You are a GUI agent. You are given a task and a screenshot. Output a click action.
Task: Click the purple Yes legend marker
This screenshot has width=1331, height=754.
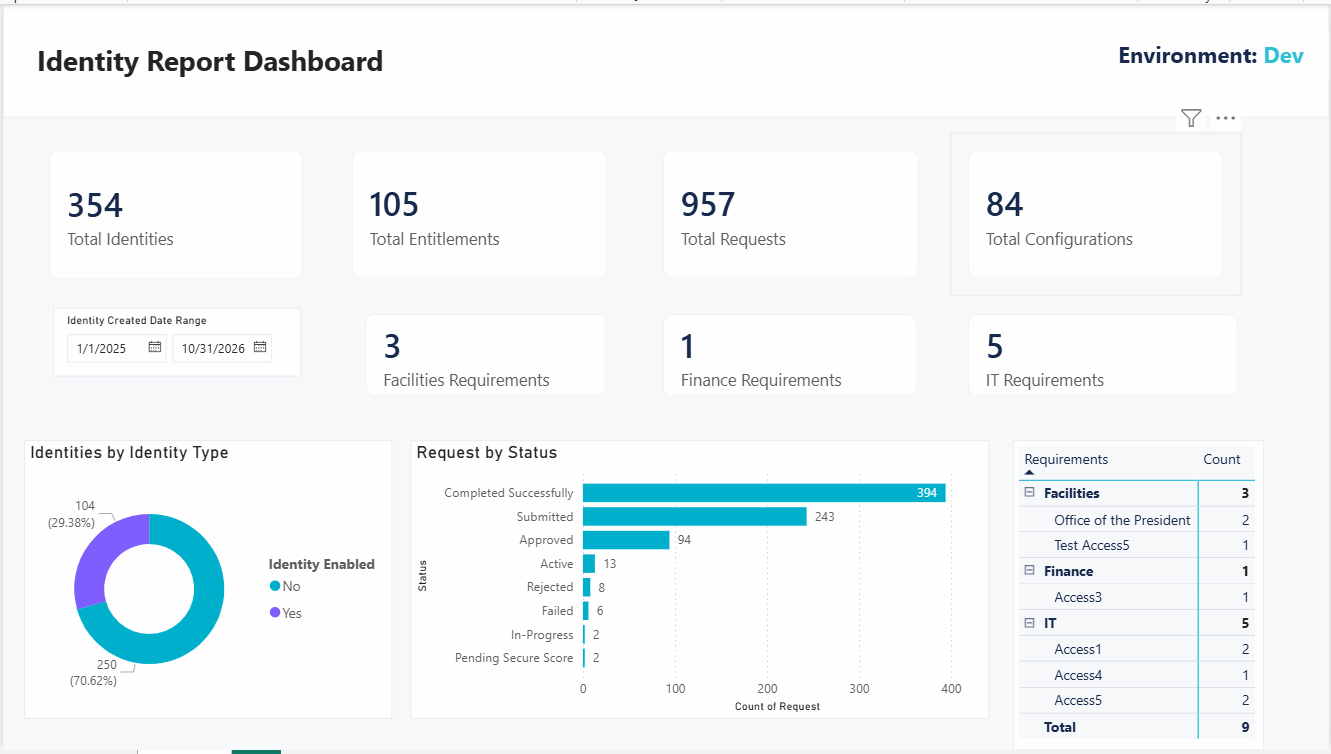(275, 613)
